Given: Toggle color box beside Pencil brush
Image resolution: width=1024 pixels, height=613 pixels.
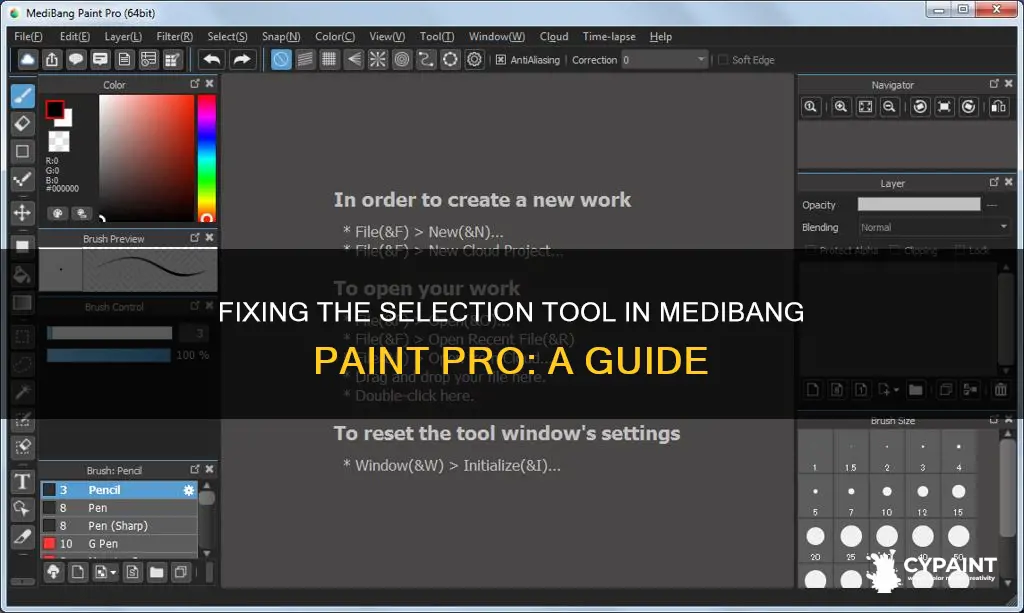Looking at the screenshot, I should coord(49,490).
